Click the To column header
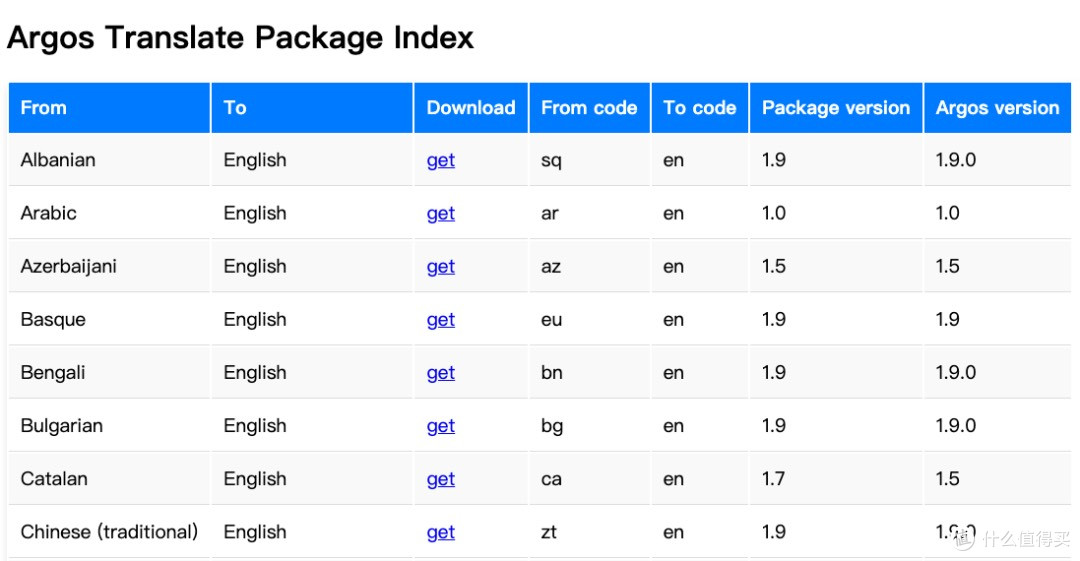 click(312, 108)
